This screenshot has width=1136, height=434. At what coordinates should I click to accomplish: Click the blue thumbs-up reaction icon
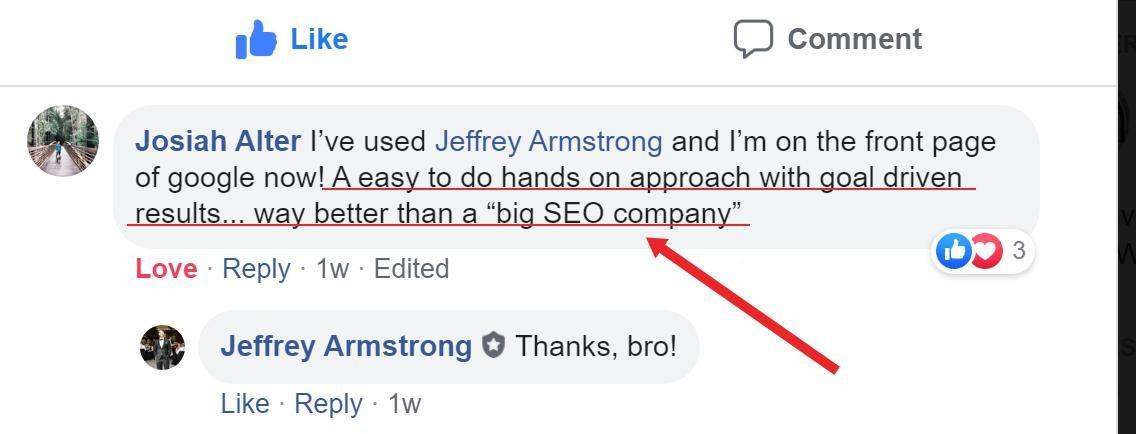(954, 250)
